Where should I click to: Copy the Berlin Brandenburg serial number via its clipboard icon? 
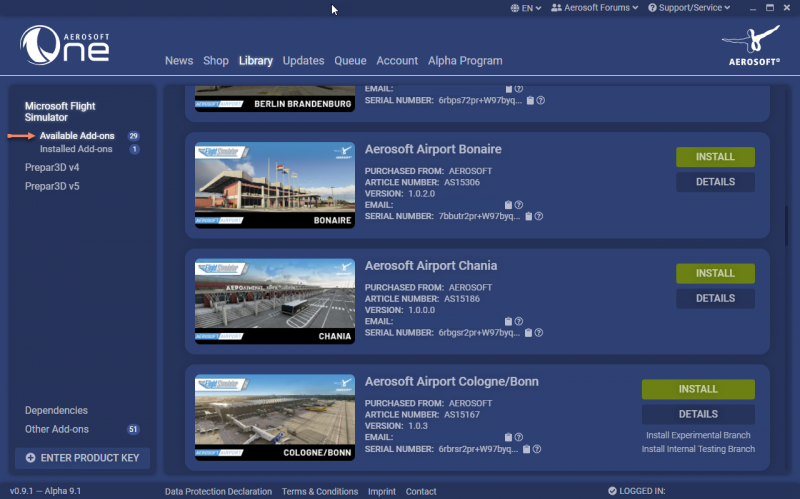click(x=531, y=101)
